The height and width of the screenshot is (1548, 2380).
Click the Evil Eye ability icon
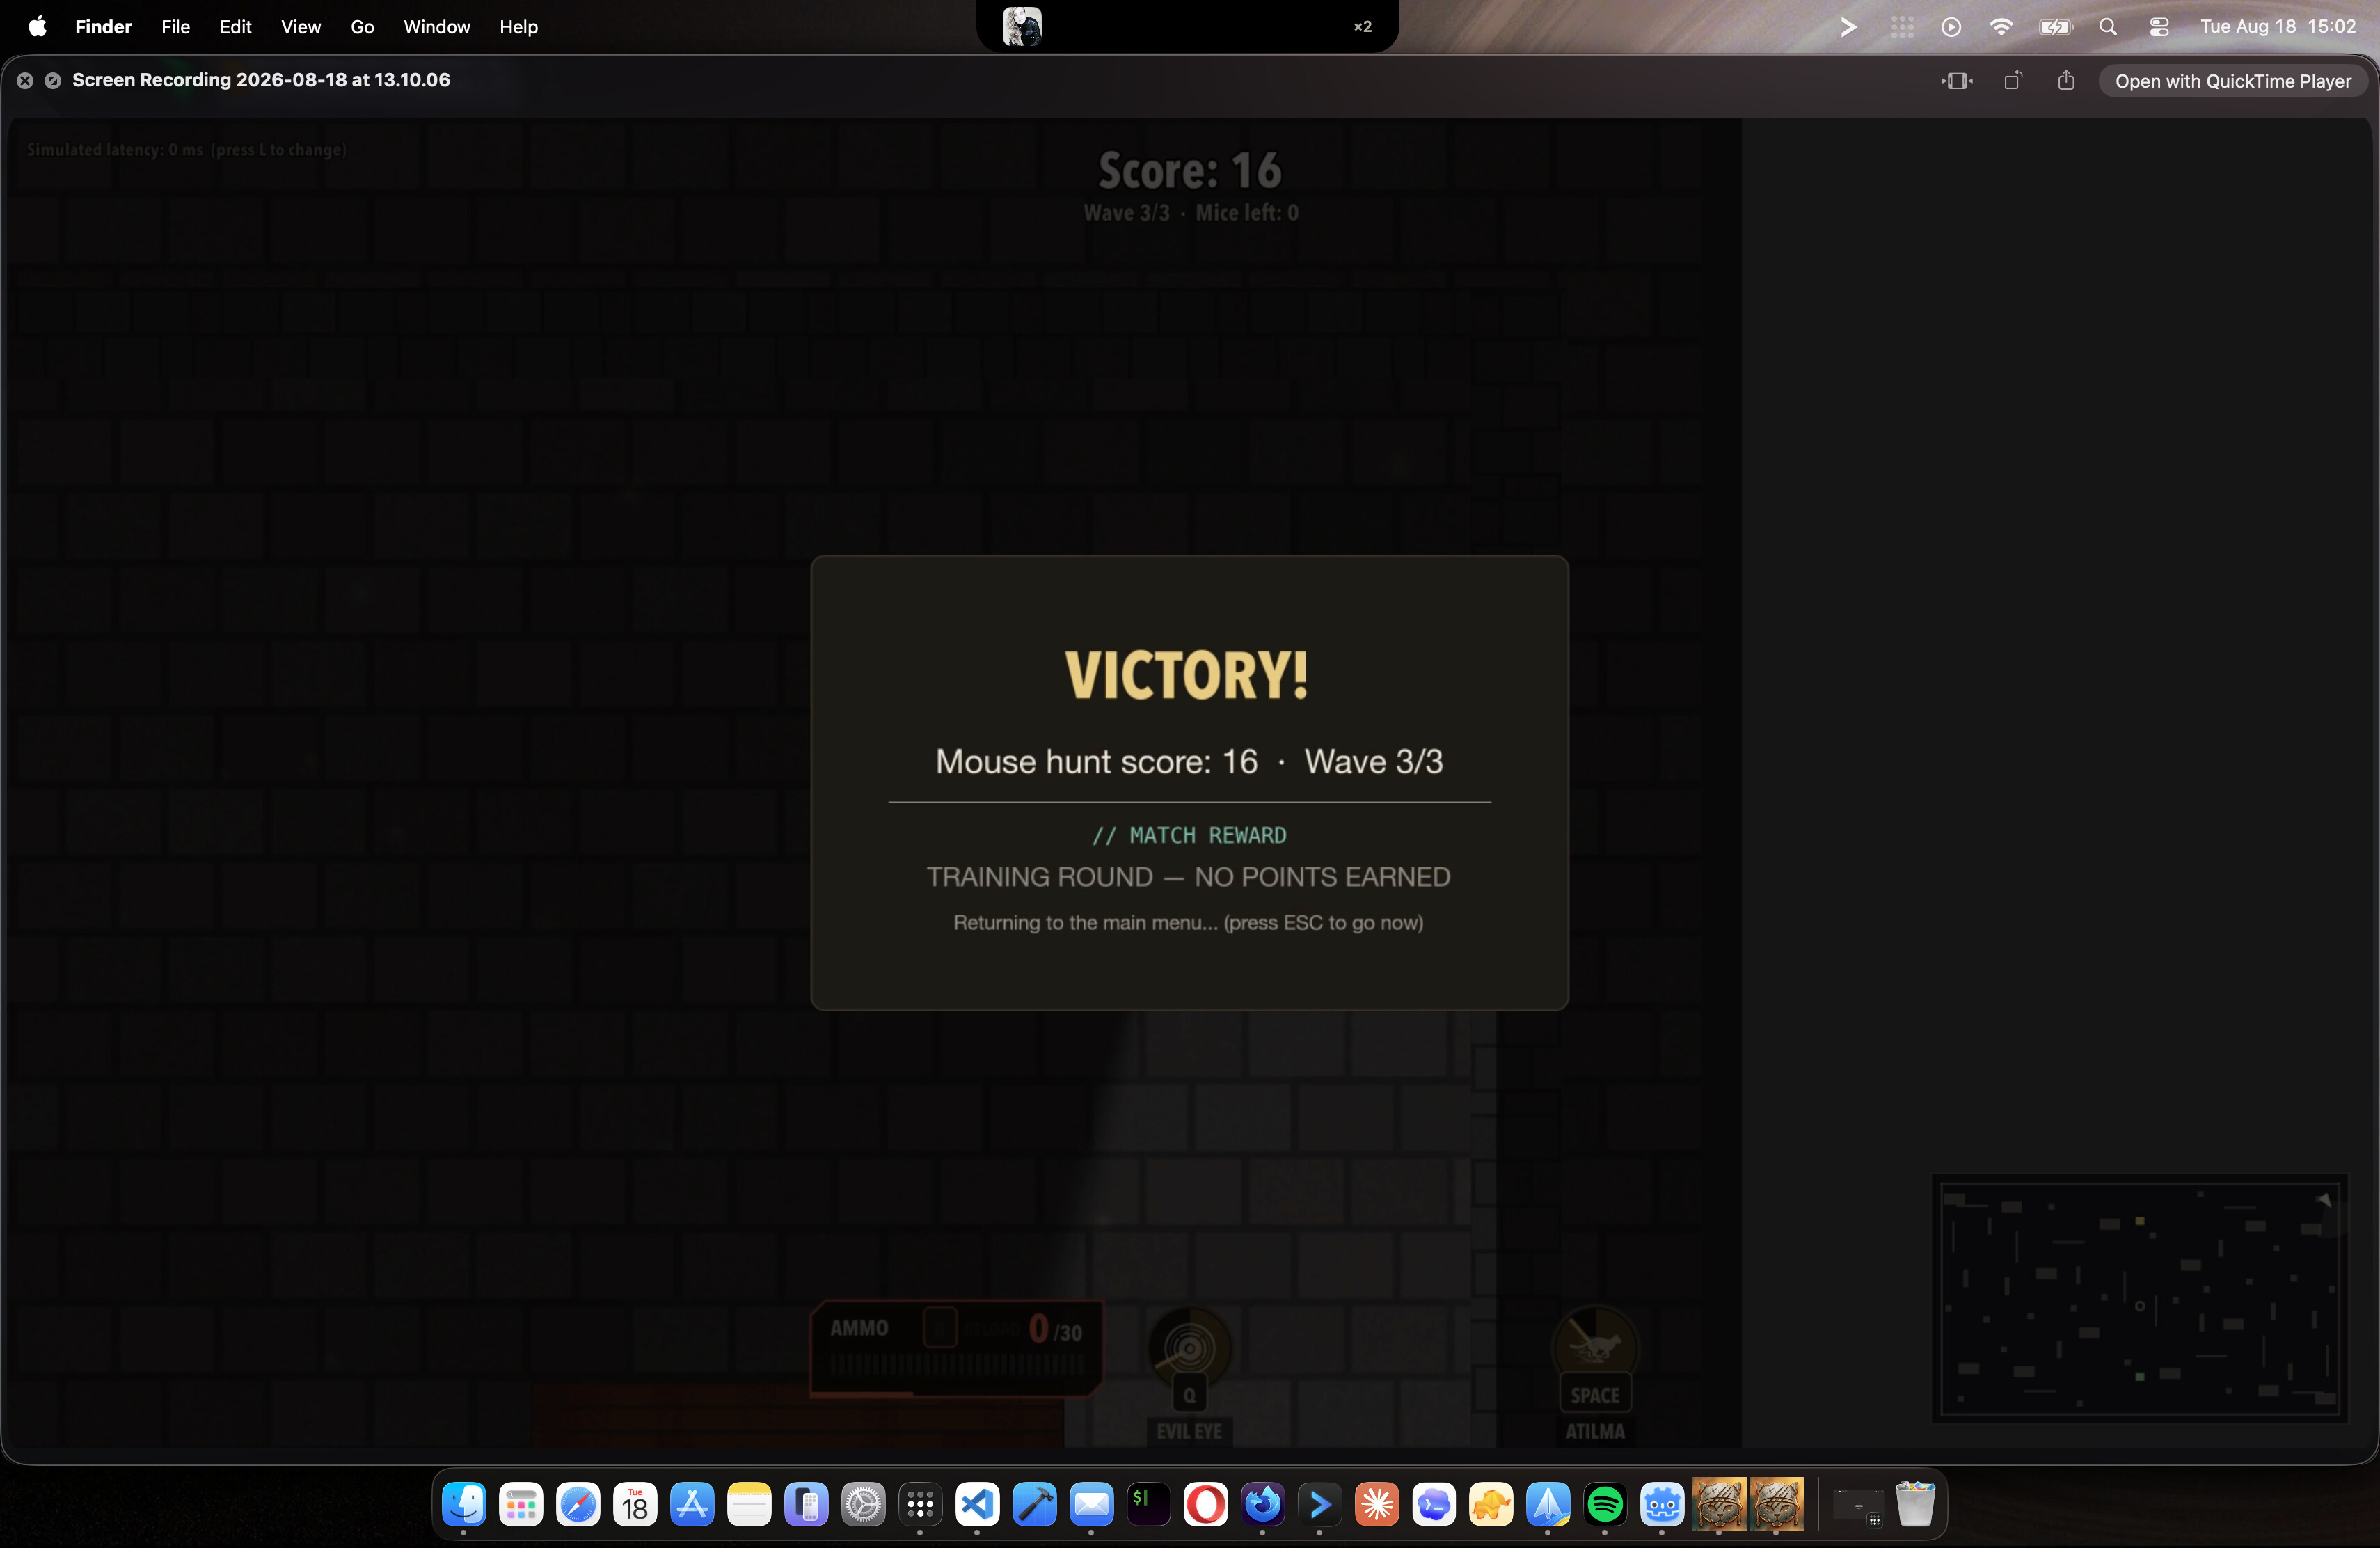coord(1189,1347)
